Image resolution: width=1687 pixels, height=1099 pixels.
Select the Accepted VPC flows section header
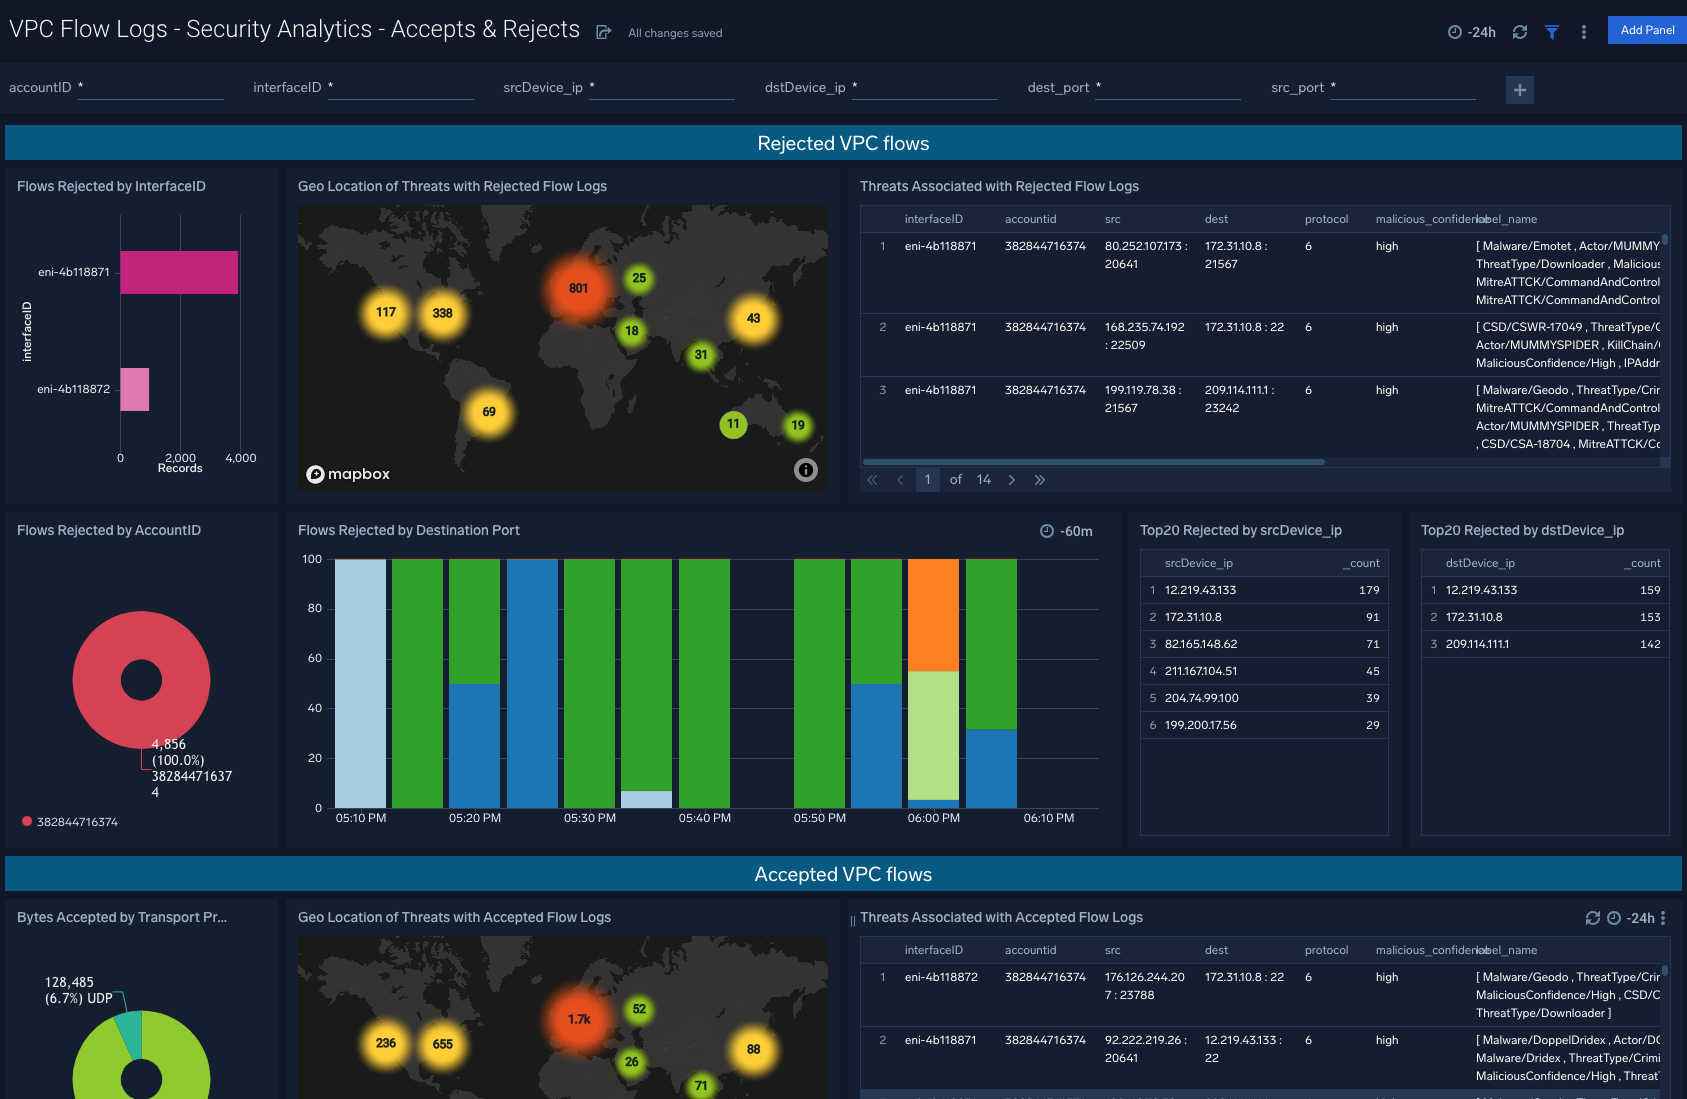(x=843, y=873)
